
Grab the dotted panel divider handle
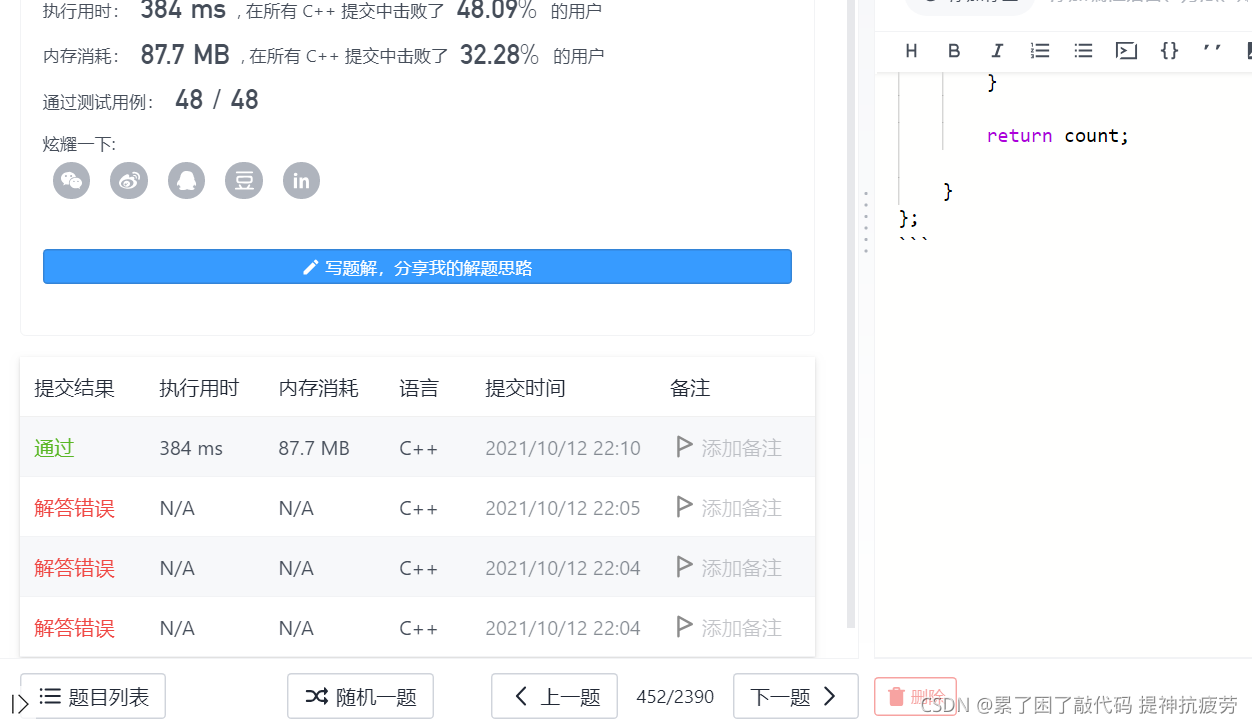(866, 222)
